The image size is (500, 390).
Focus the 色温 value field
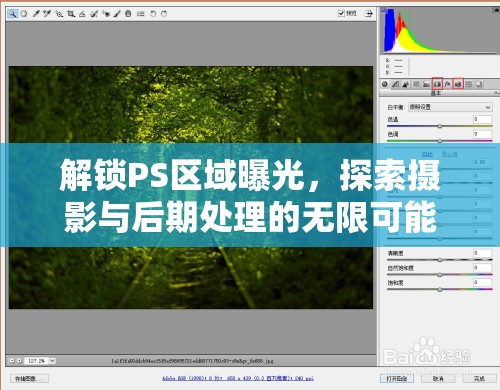point(482,119)
